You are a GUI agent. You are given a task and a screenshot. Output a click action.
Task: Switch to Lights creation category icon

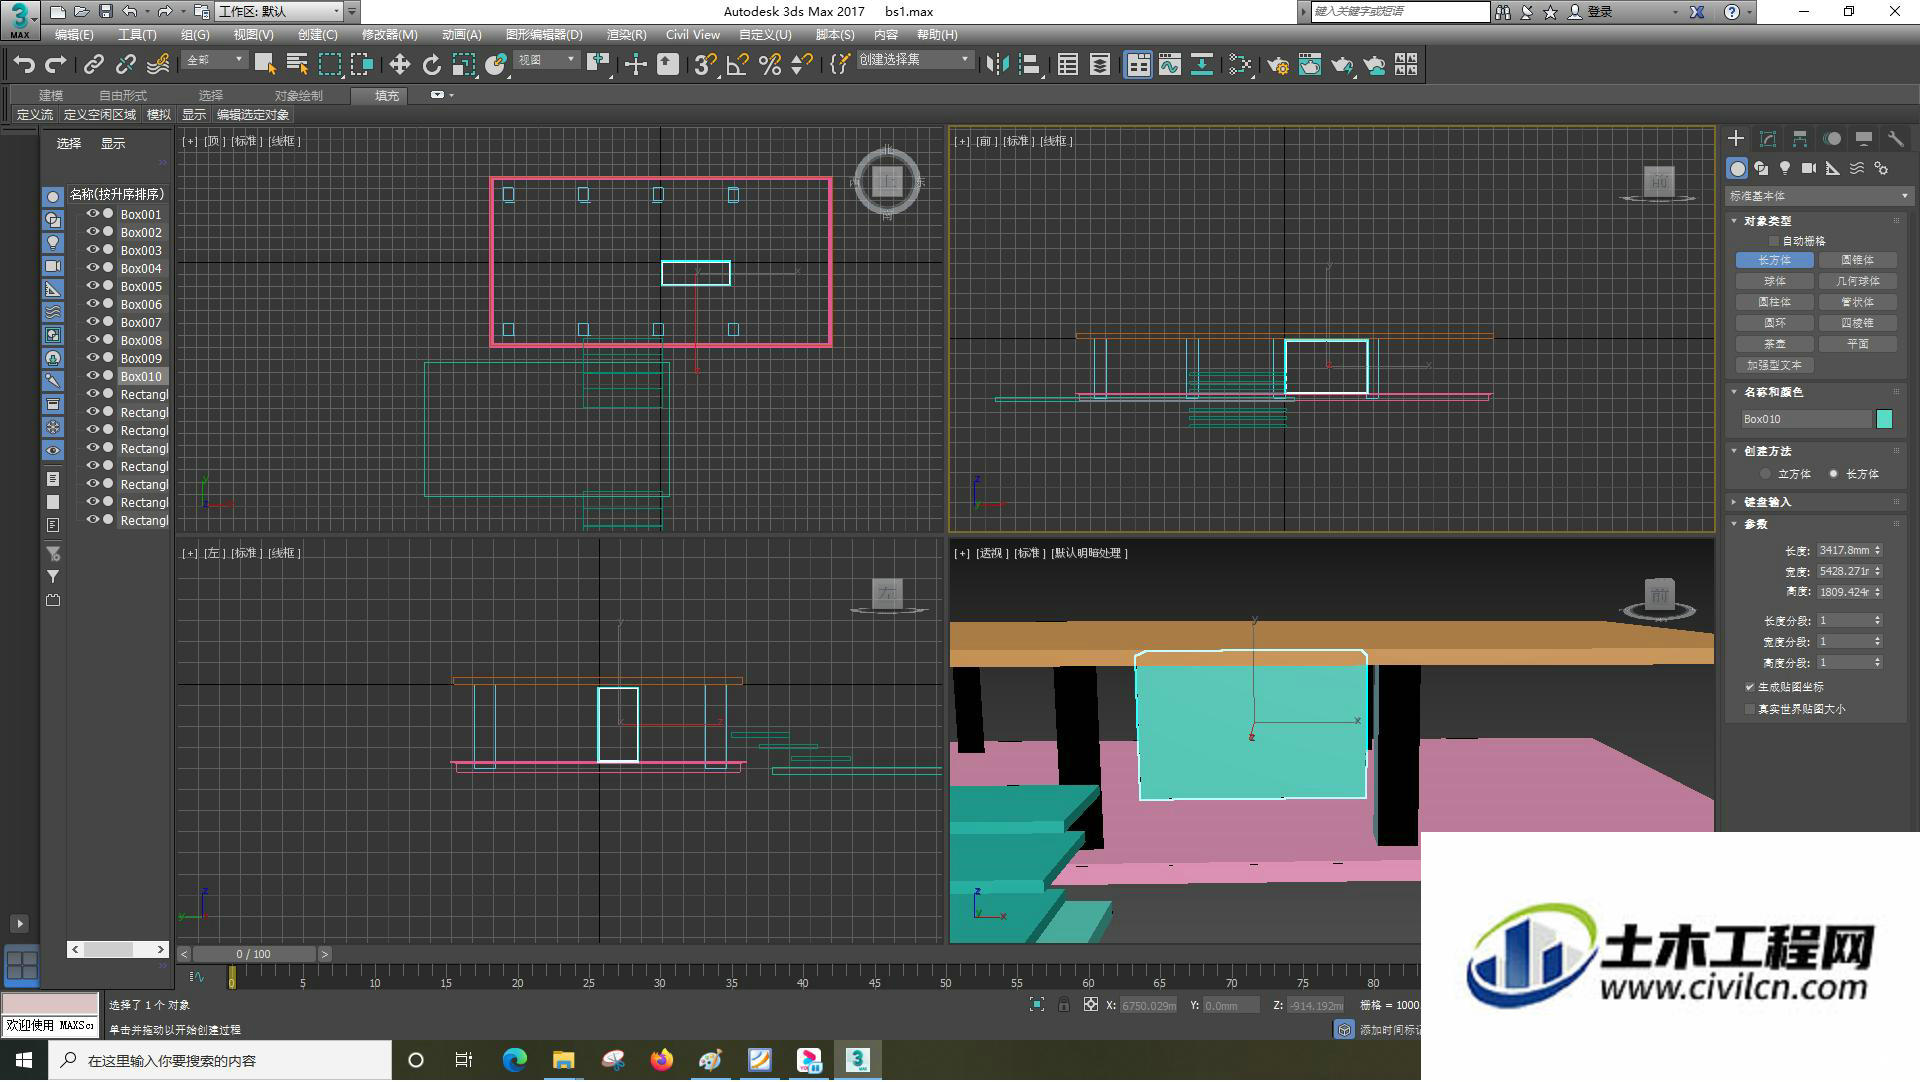[1785, 168]
